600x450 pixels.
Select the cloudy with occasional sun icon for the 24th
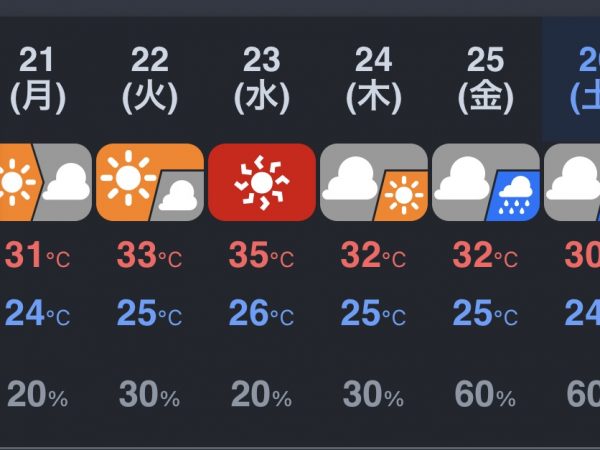tap(374, 182)
